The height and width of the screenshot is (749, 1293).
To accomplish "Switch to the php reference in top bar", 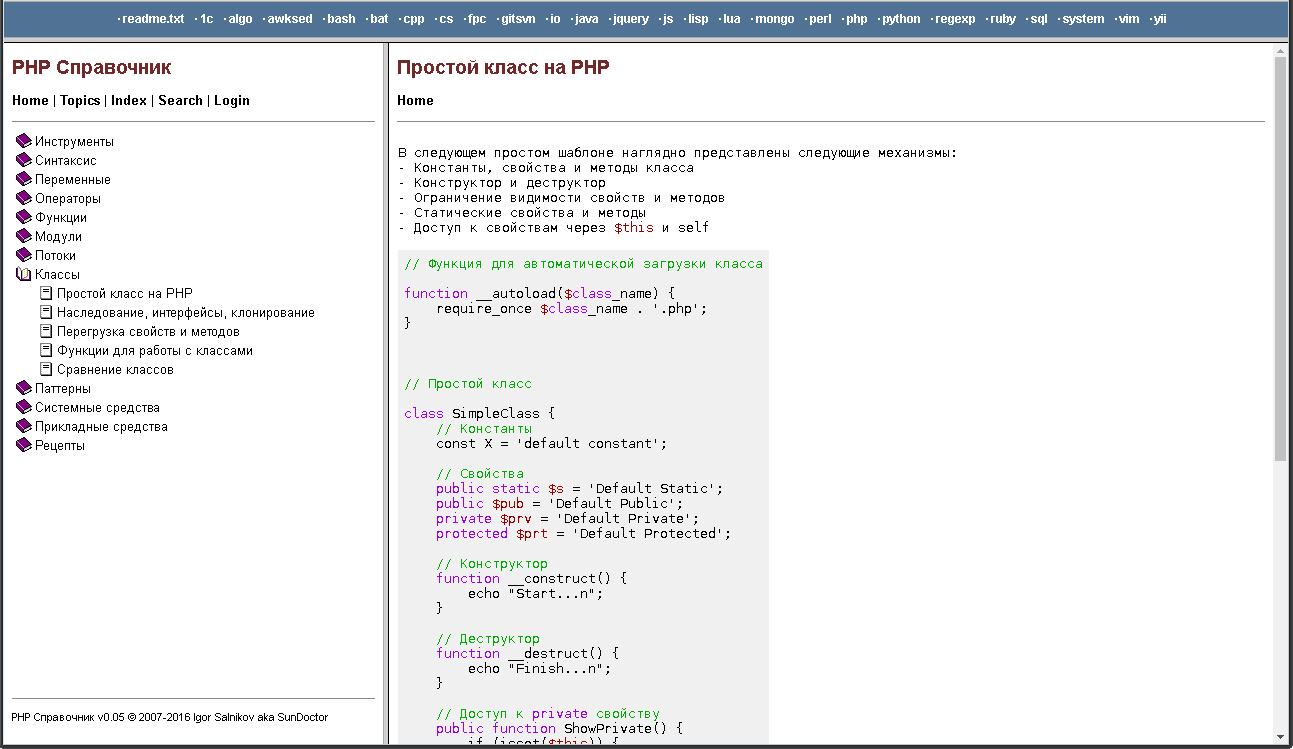I will 856,18.
